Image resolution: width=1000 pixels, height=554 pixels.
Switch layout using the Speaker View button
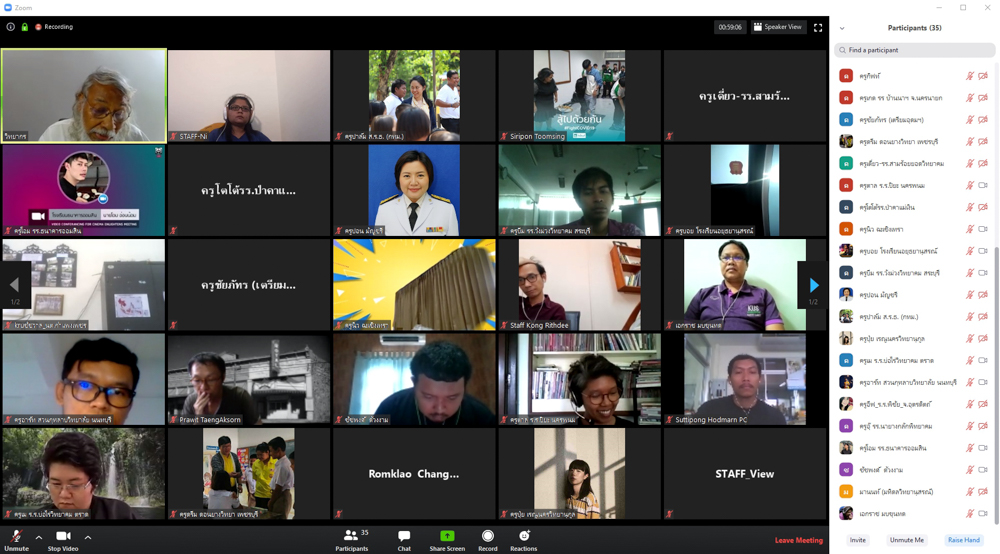click(777, 27)
